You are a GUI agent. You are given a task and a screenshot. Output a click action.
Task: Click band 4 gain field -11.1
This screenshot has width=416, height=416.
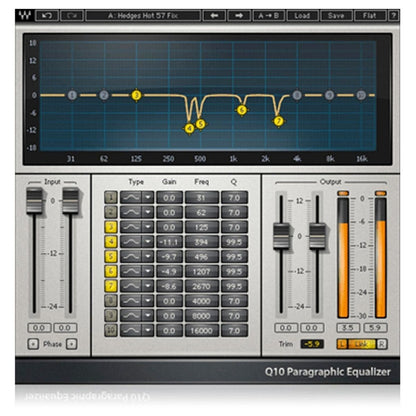tap(169, 242)
